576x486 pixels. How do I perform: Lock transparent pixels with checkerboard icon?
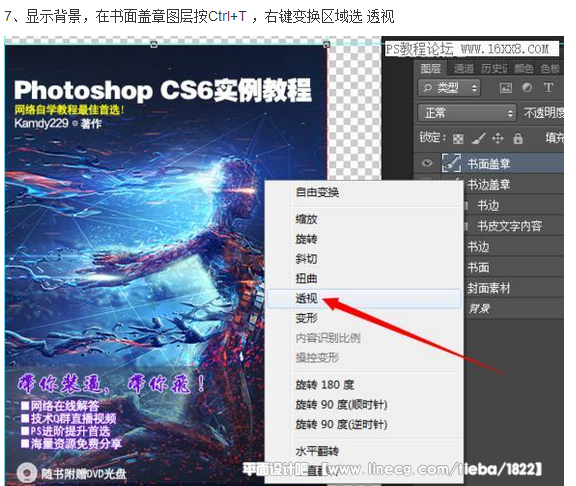[x=458, y=139]
